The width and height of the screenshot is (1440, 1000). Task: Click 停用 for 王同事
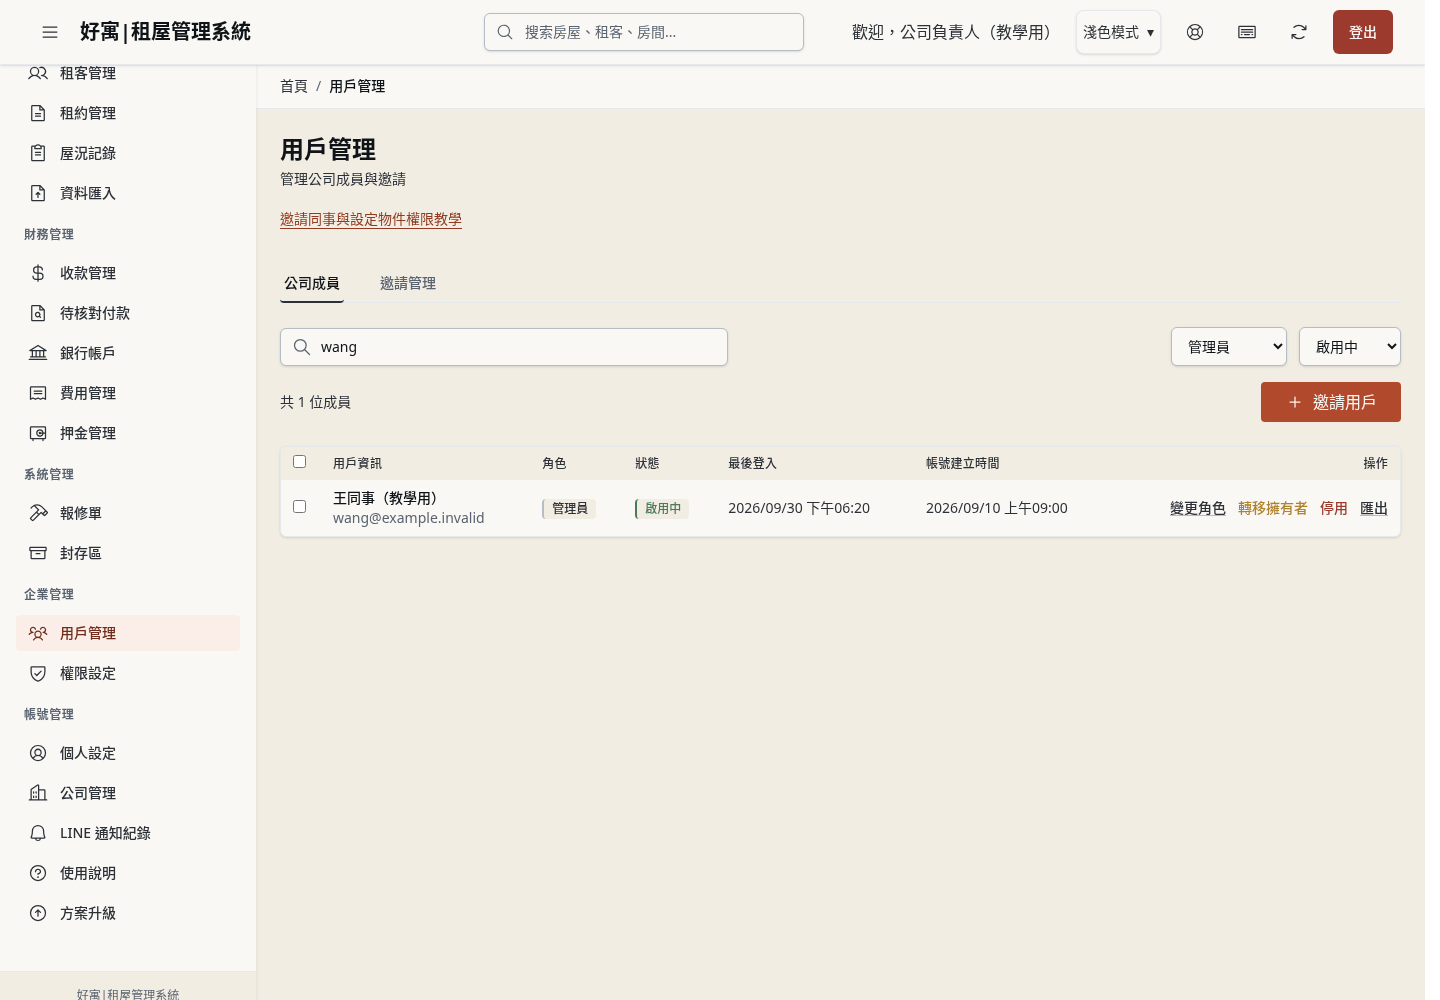[x=1334, y=508]
